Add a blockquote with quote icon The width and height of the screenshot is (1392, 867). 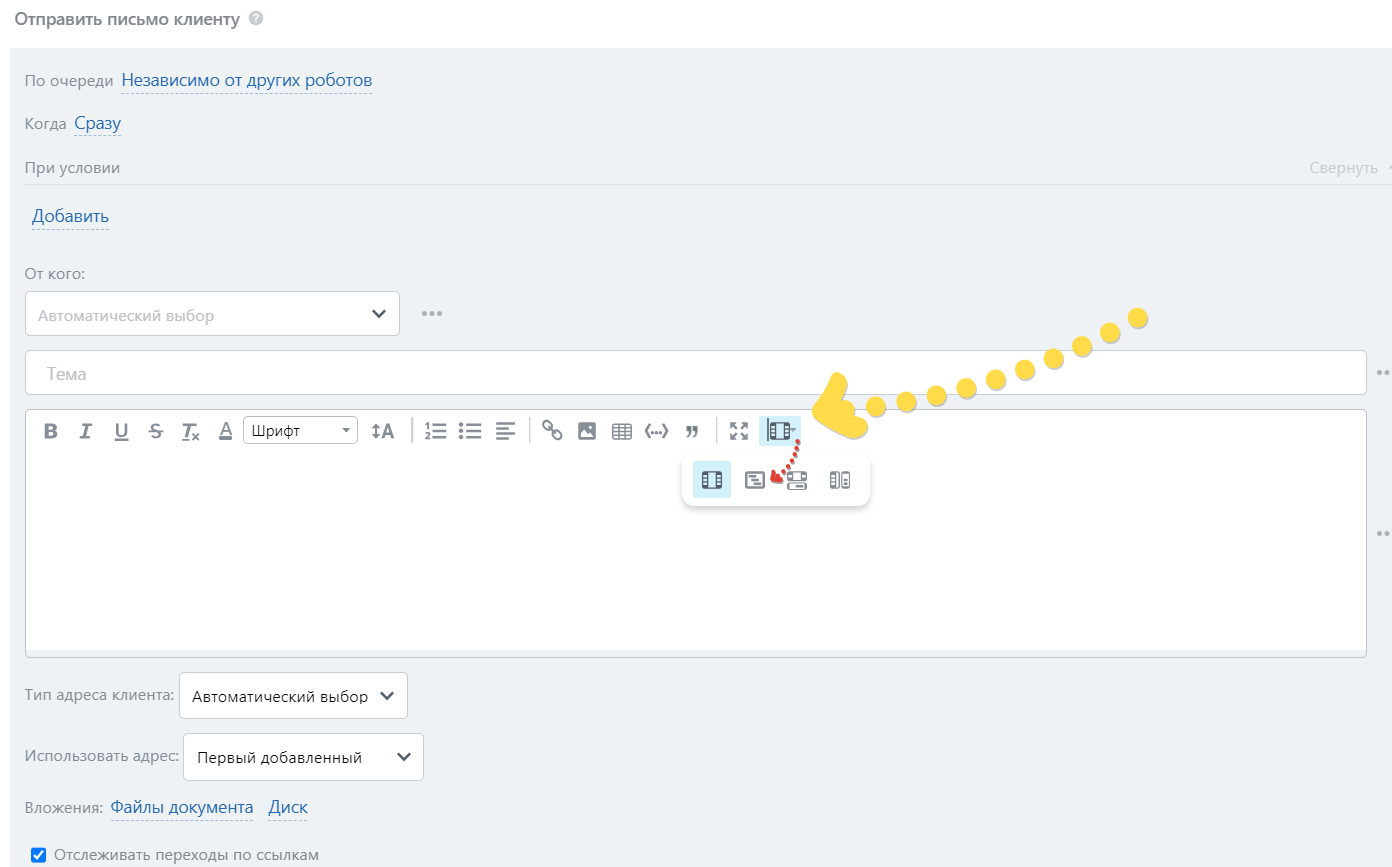691,431
